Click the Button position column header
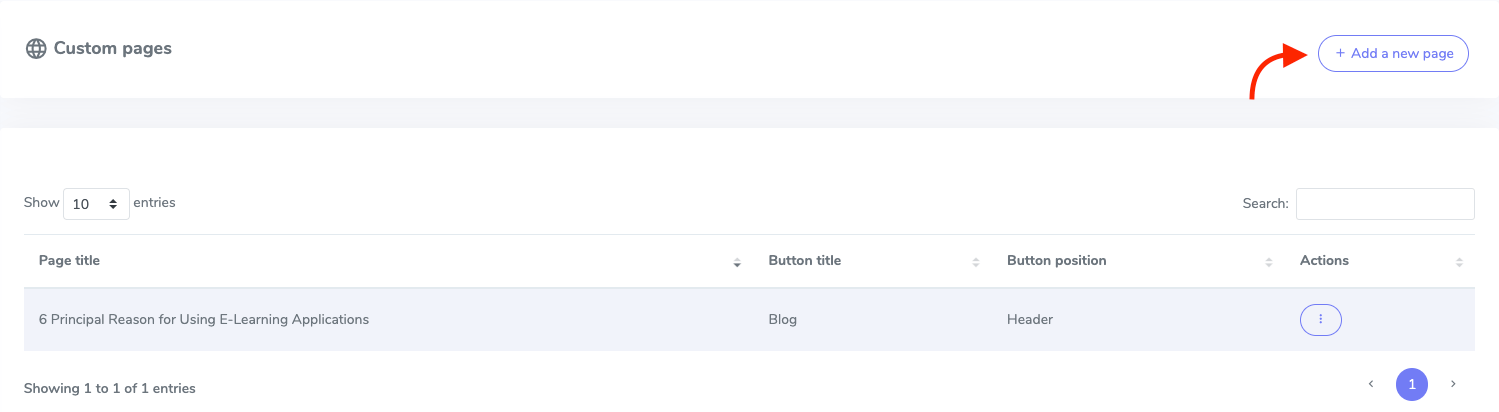This screenshot has width=1499, height=412. click(1056, 261)
